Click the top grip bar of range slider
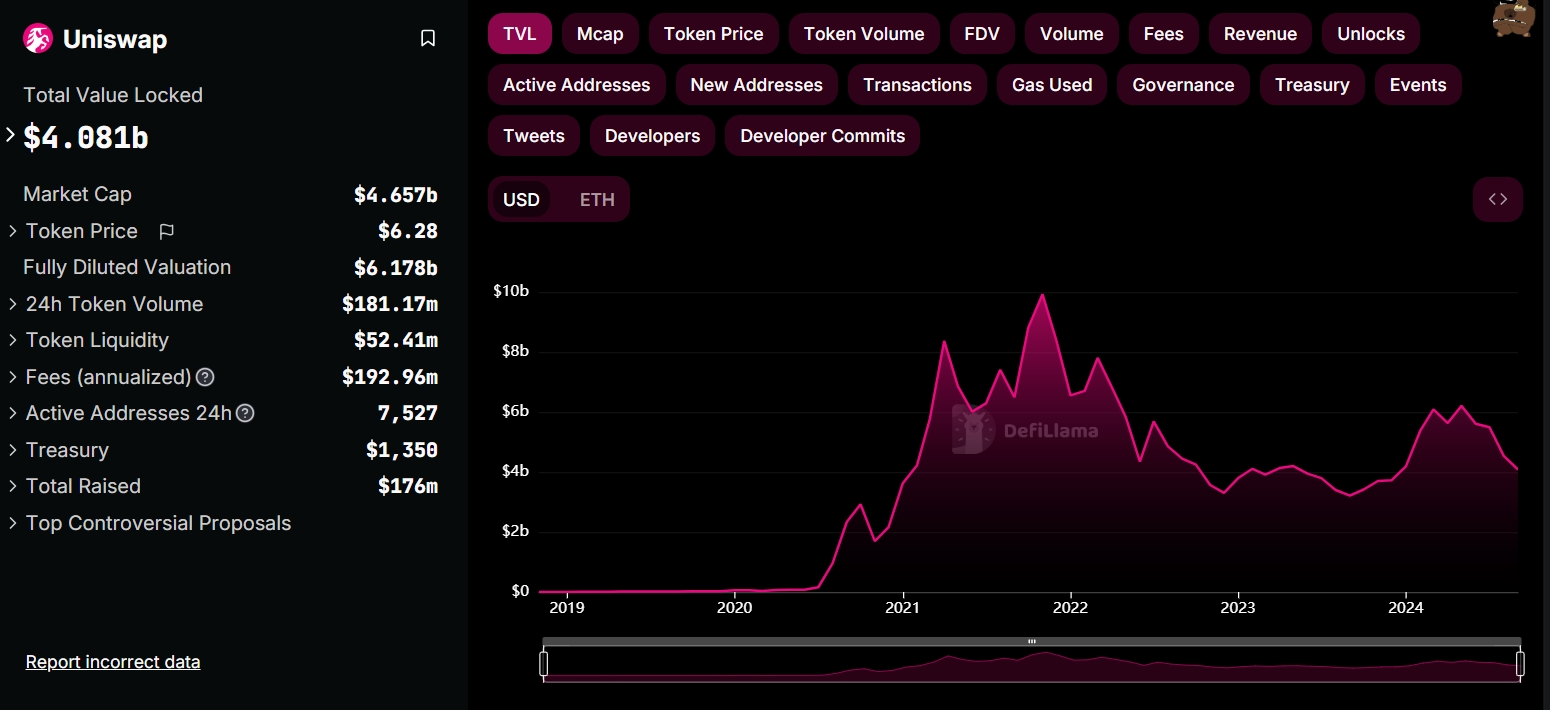 [x=1032, y=641]
